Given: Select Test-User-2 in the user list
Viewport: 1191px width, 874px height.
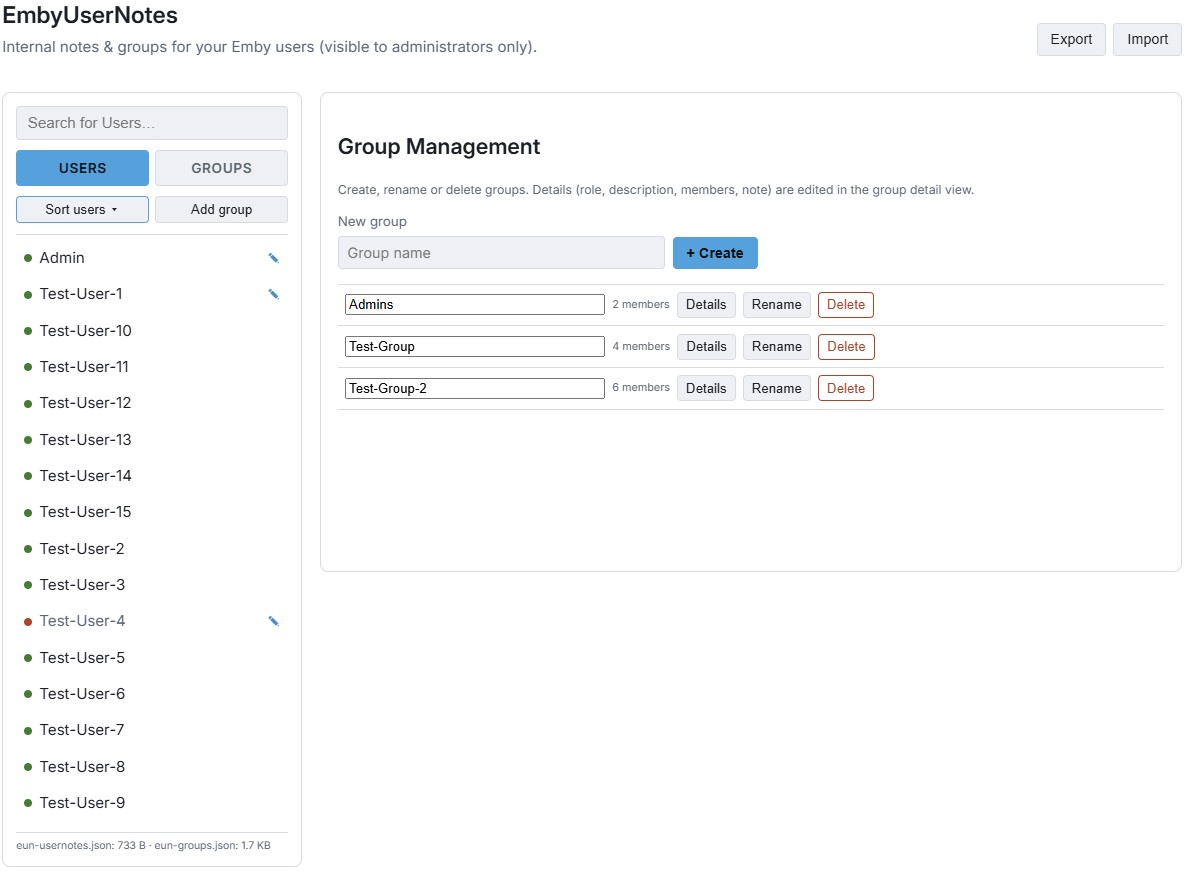Looking at the screenshot, I should pyautogui.click(x=152, y=548).
